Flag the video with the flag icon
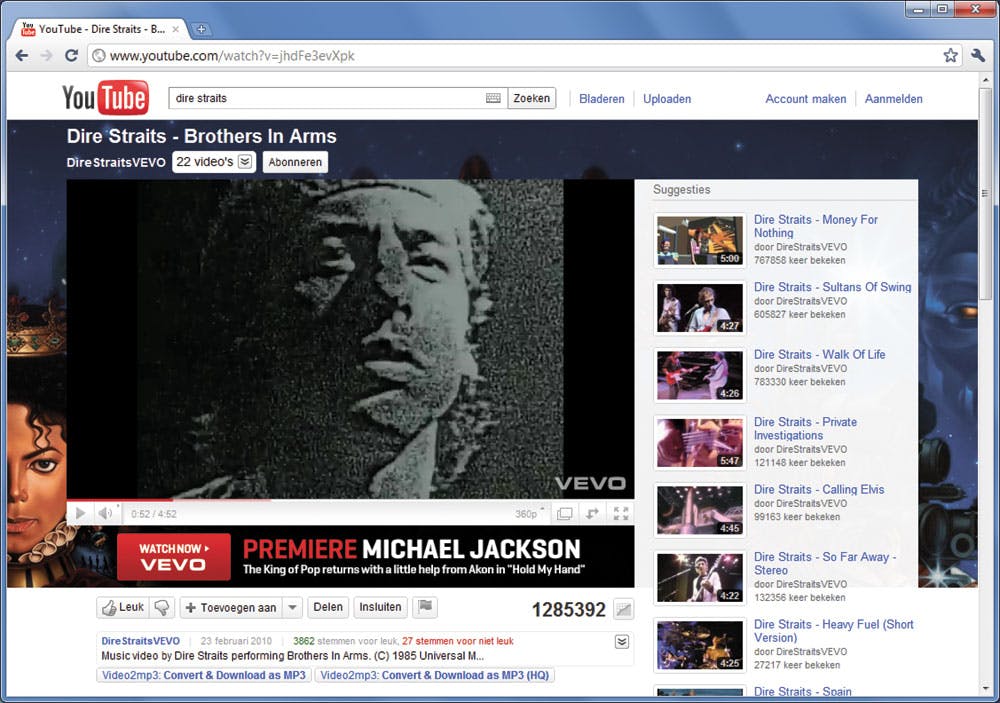1000x703 pixels. [x=425, y=607]
